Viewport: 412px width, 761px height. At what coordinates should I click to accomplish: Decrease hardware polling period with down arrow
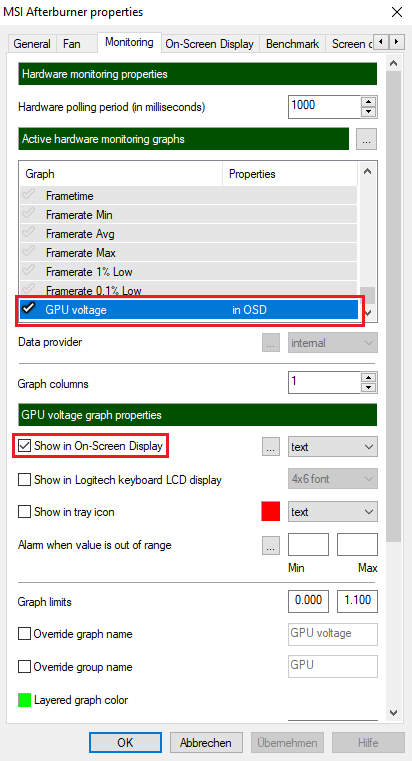click(x=370, y=112)
